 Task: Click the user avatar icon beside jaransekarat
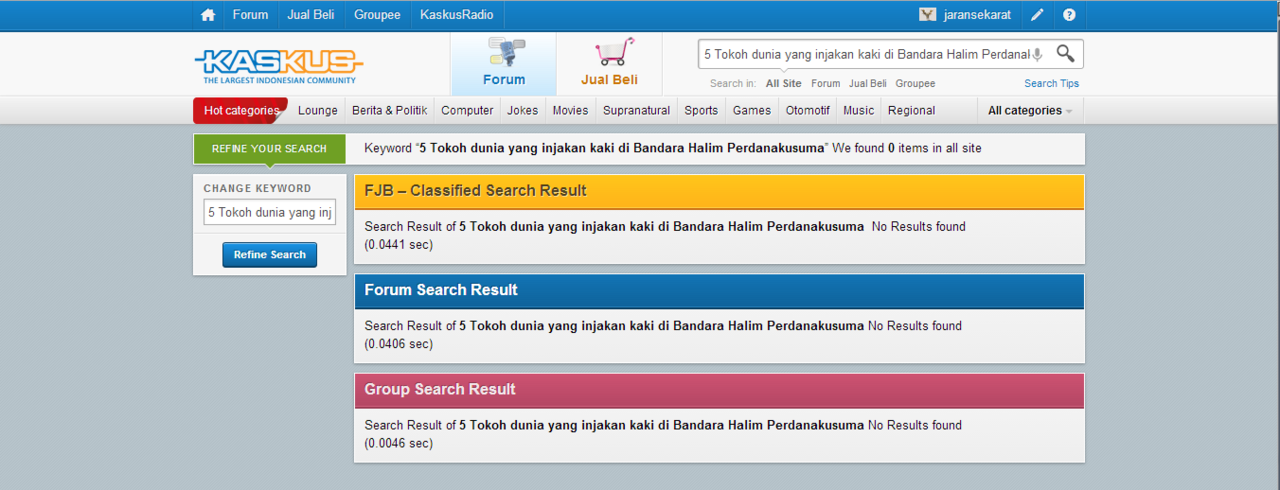coord(928,15)
